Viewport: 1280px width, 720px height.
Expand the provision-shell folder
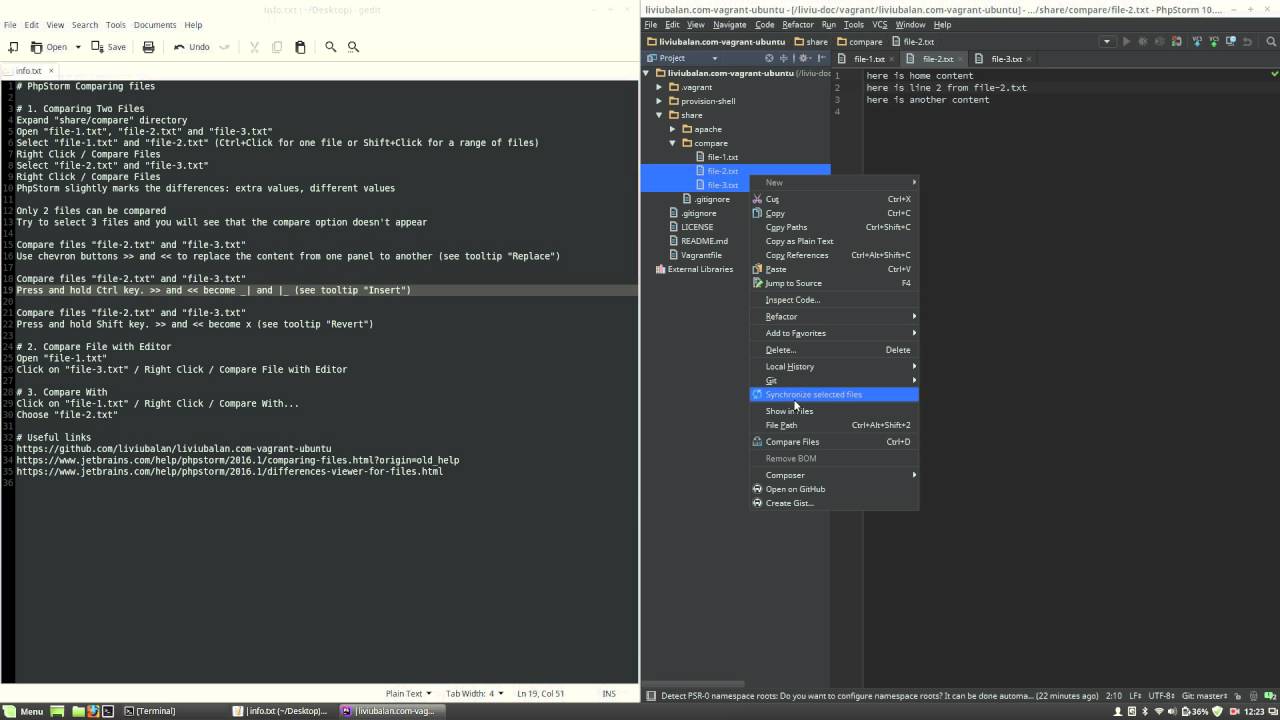(660, 101)
